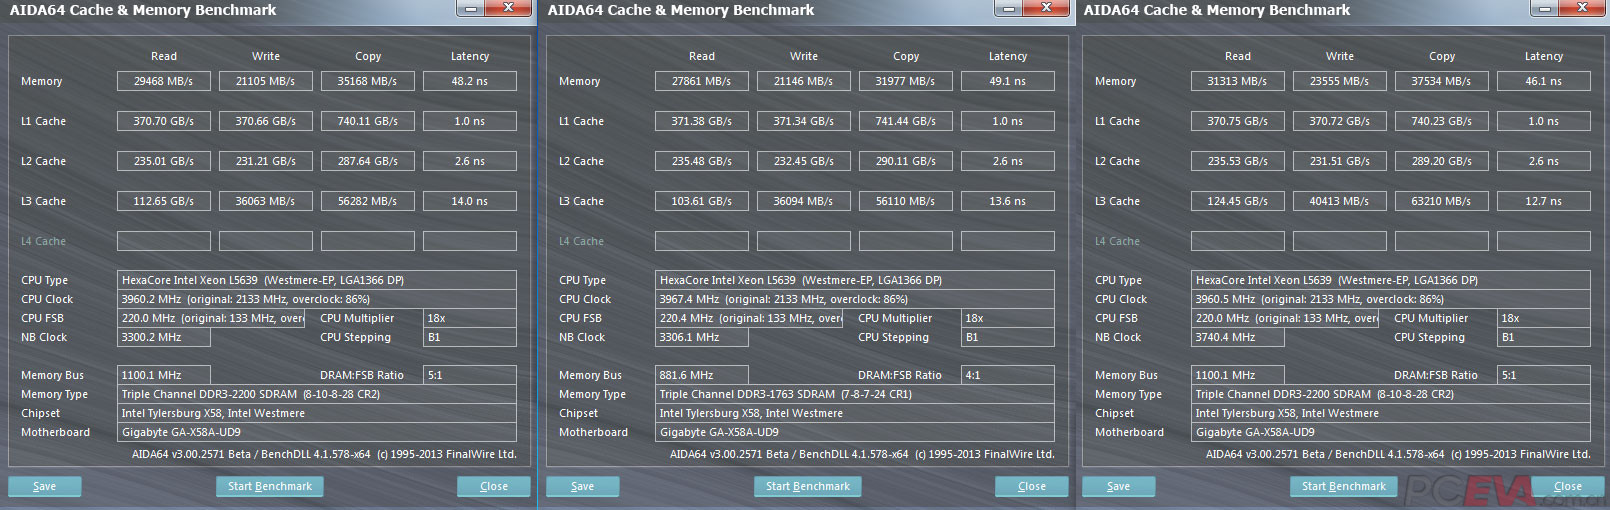This screenshot has width=1610, height=510.
Task: Click L2 cache write value 232.45 GB/s
Action: click(x=804, y=161)
